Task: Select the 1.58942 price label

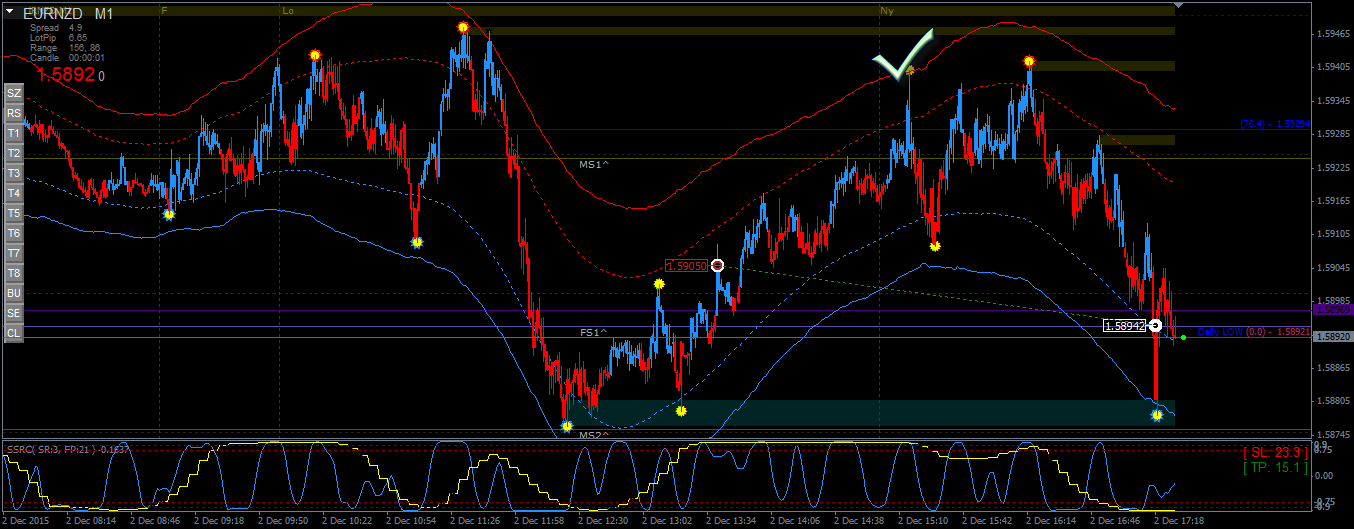Action: coord(1125,325)
